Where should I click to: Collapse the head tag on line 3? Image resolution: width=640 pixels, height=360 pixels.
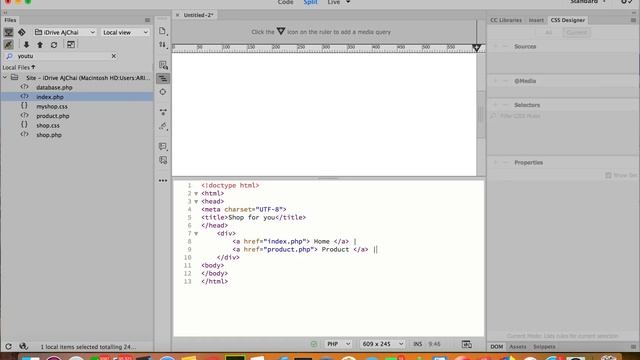[x=196, y=202]
